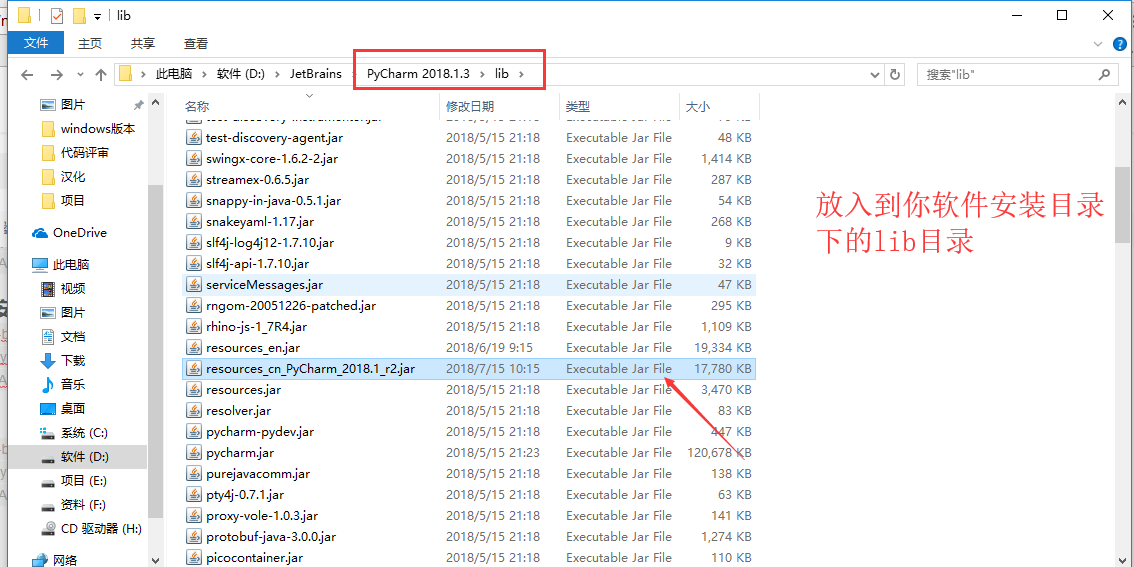Expand the ribbon chevron
This screenshot has width=1134, height=567.
point(1098,45)
